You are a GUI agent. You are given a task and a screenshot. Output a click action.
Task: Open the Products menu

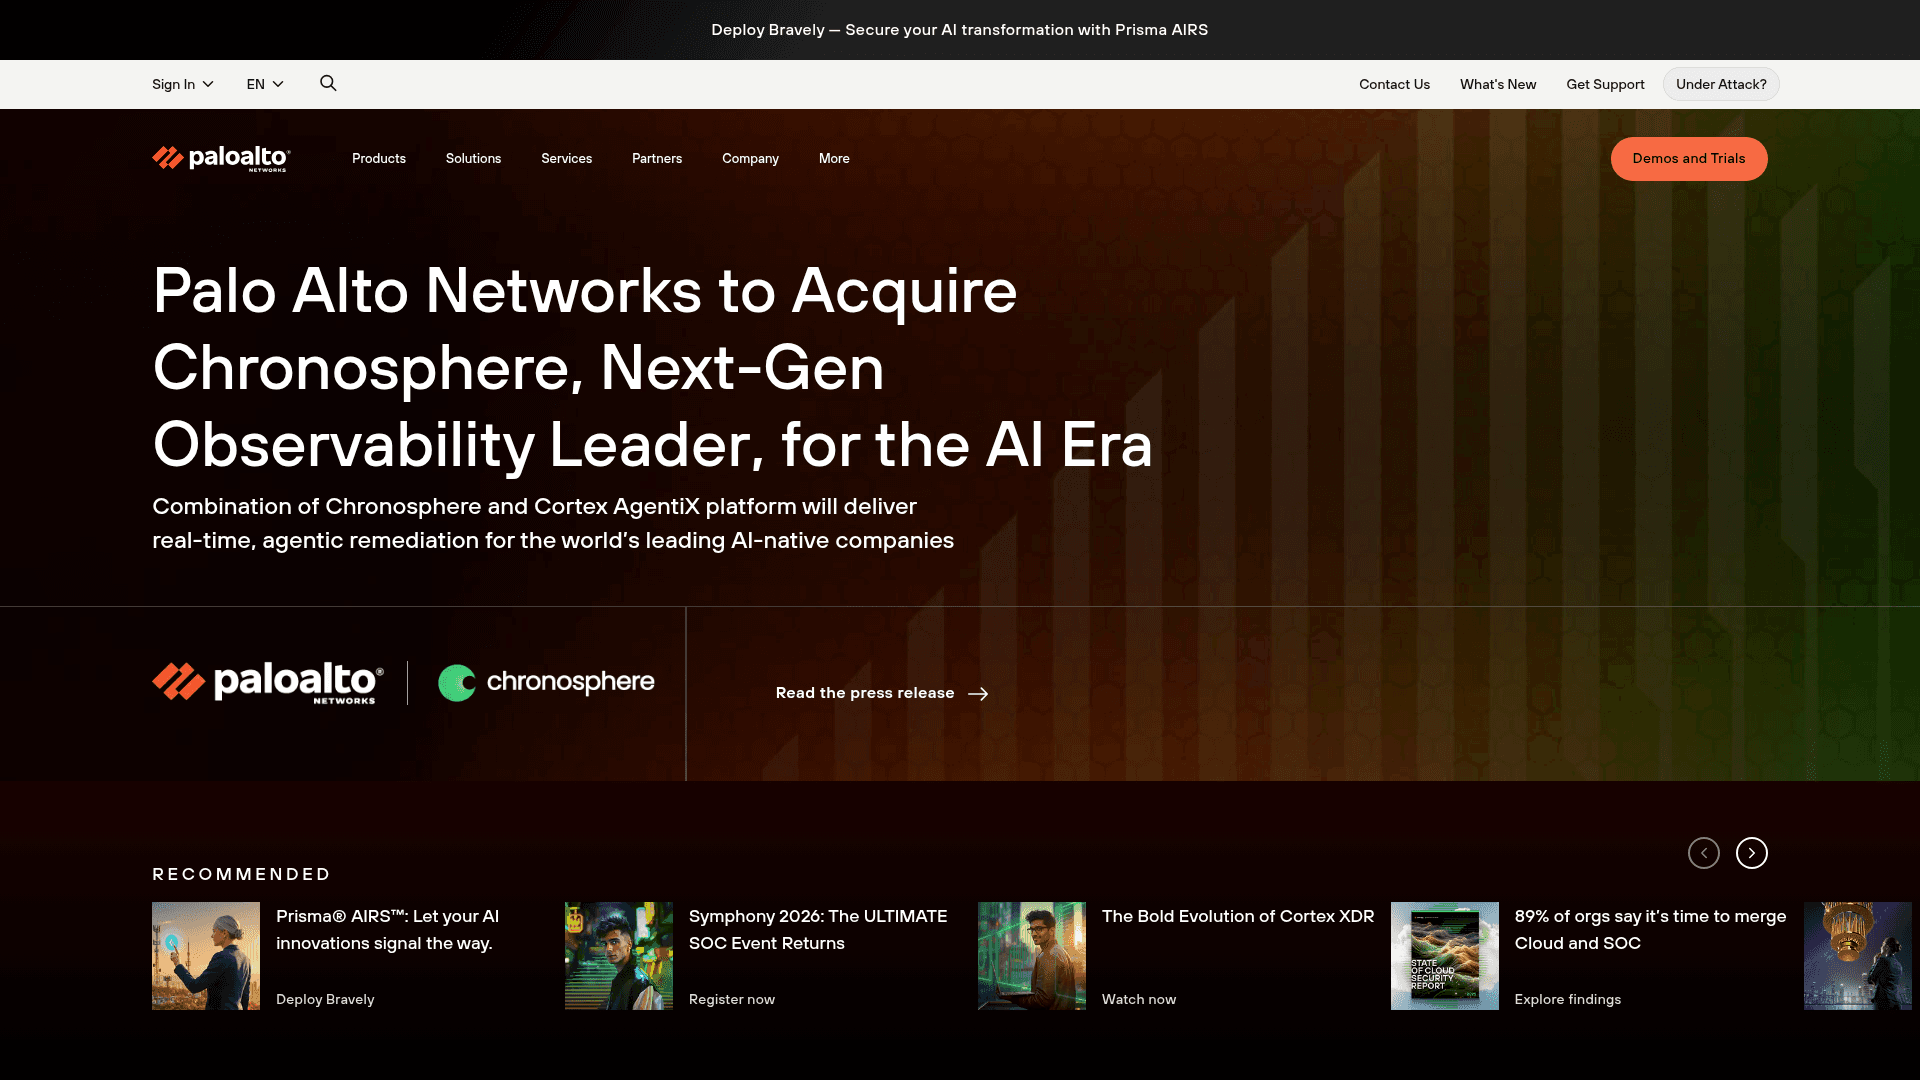click(378, 158)
